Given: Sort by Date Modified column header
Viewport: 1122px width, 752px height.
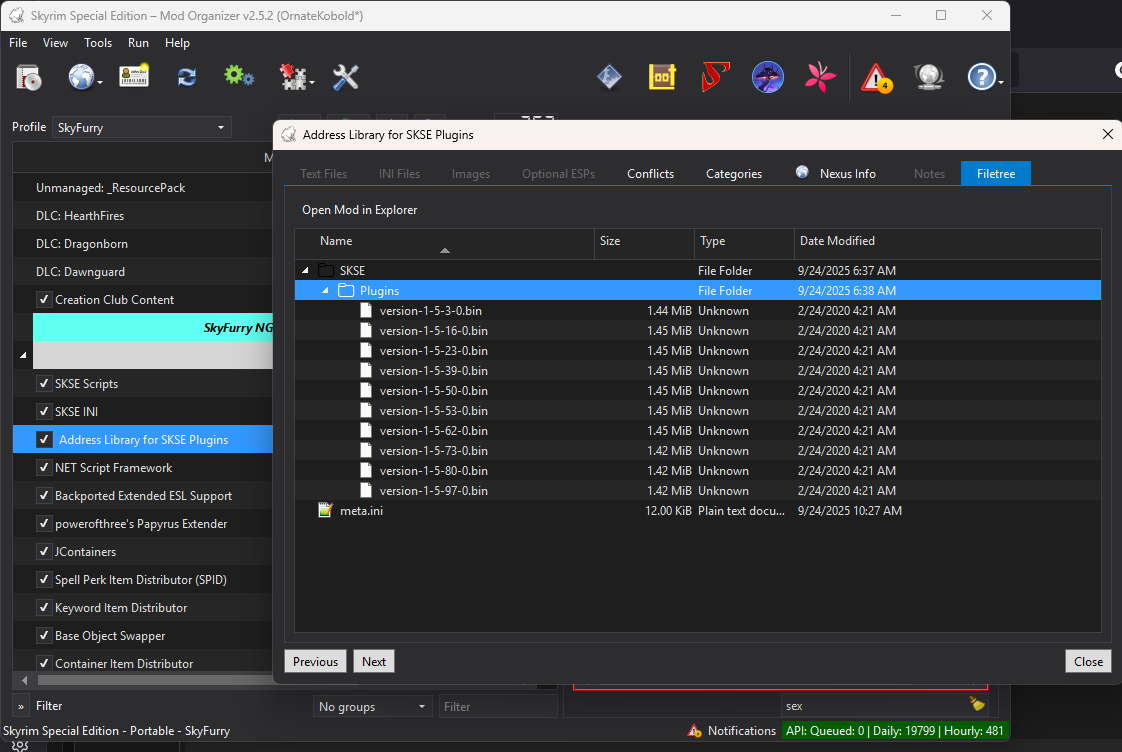Looking at the screenshot, I should [947, 243].
